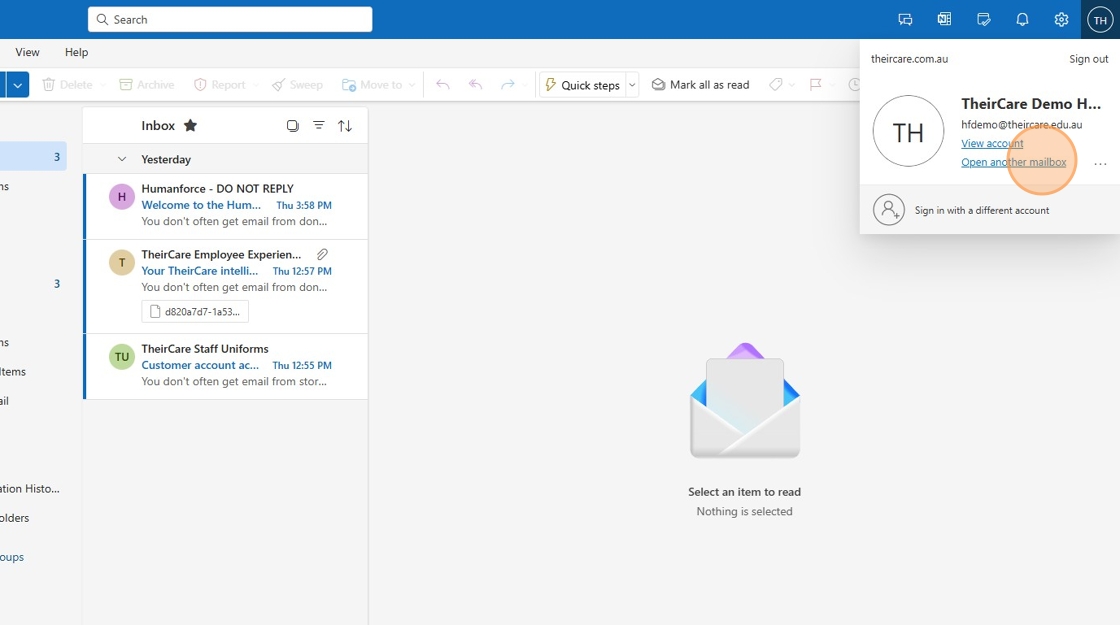Click Mark all as read
The height and width of the screenshot is (625, 1120).
click(701, 84)
